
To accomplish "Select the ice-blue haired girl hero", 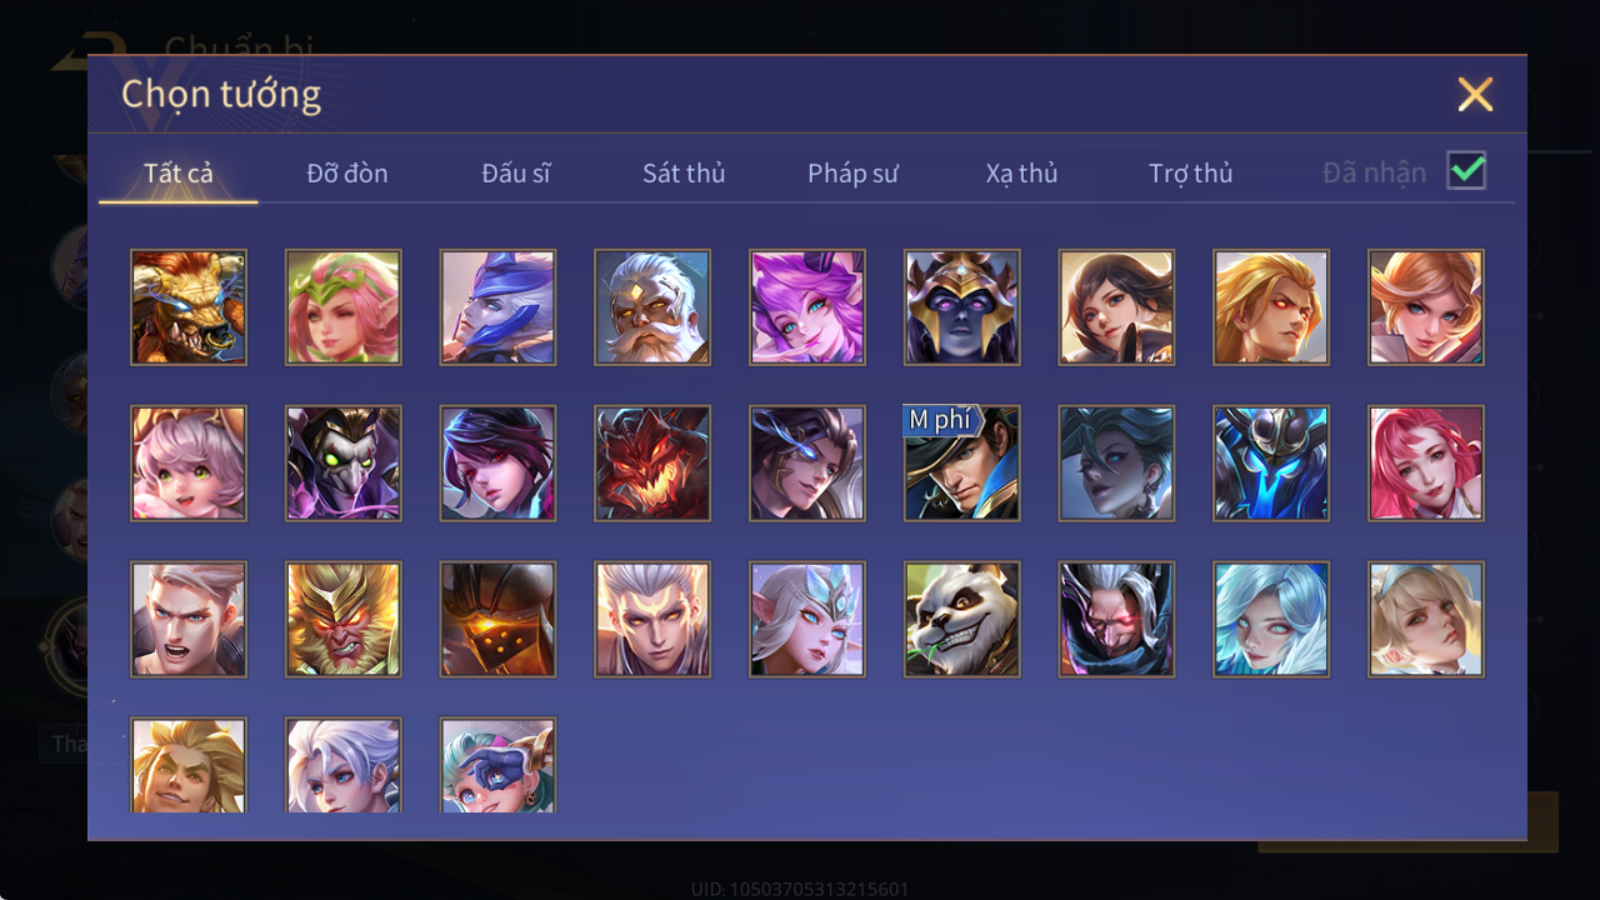I will [1271, 619].
